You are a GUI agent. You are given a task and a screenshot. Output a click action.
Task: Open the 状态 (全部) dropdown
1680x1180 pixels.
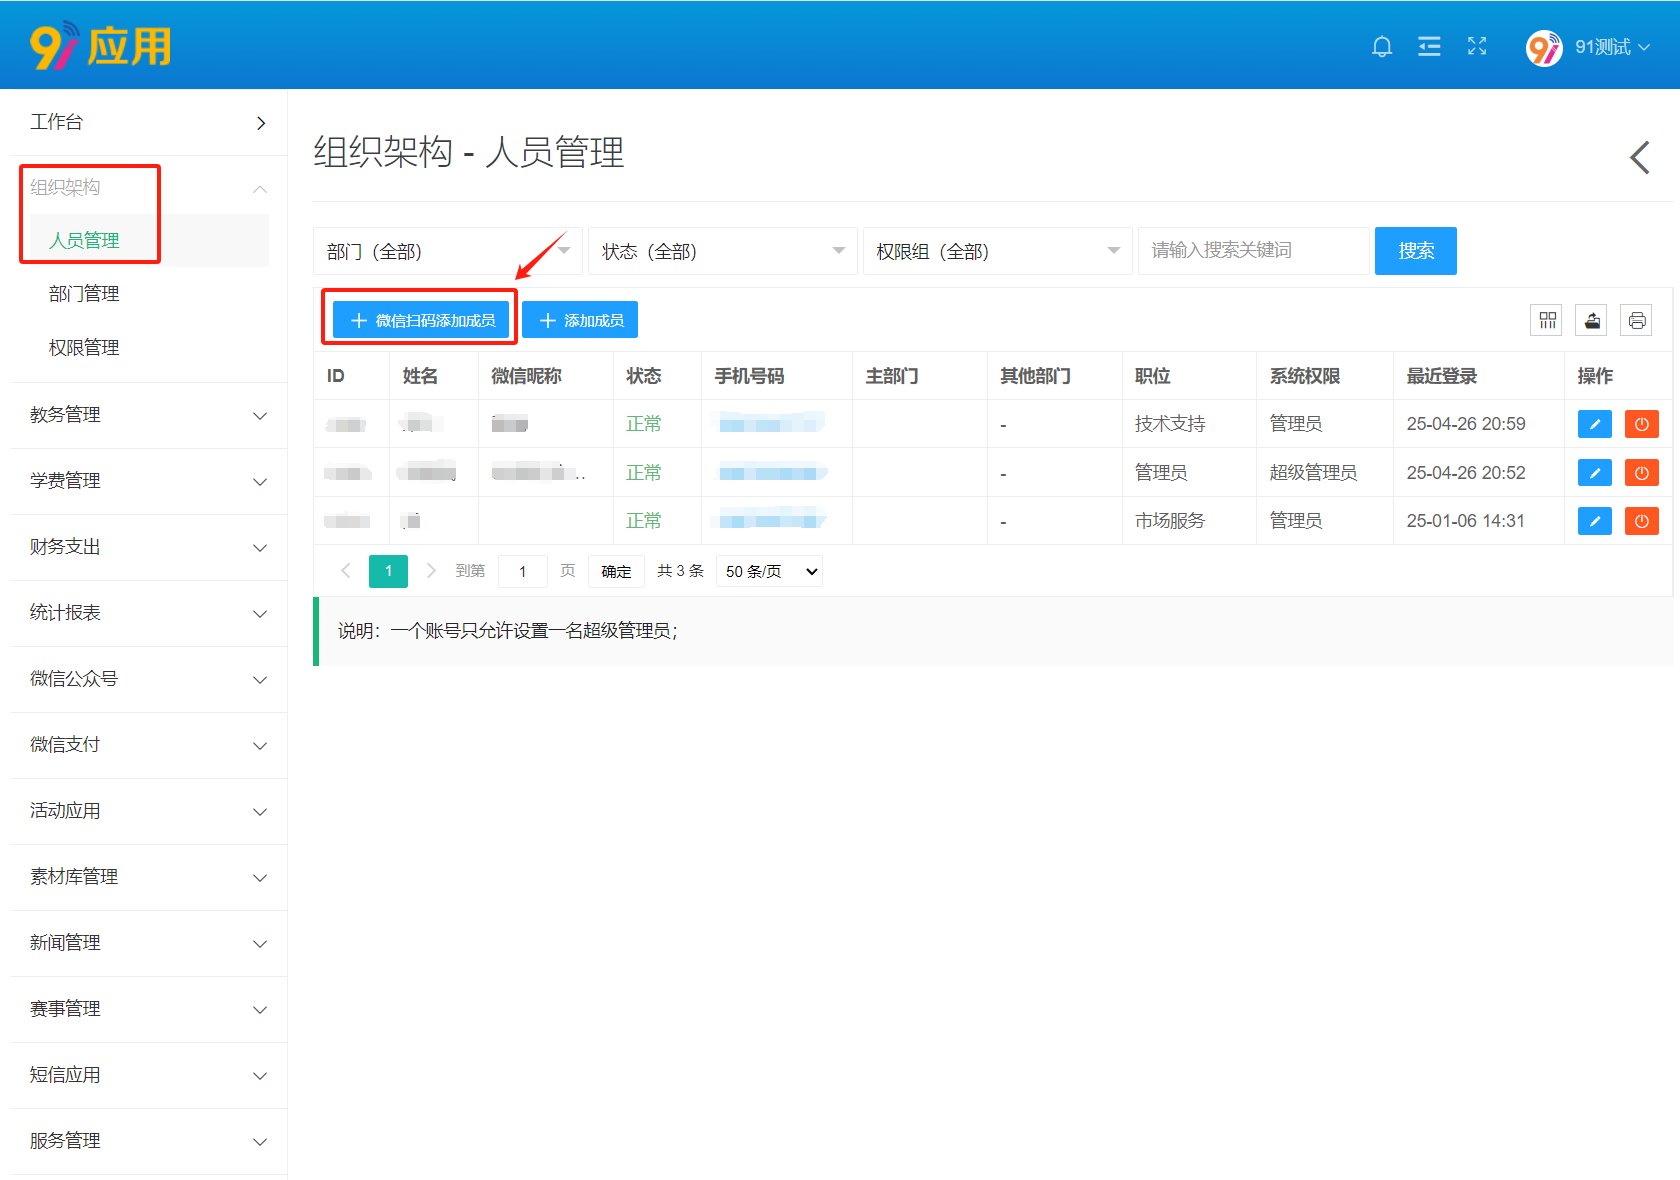722,251
